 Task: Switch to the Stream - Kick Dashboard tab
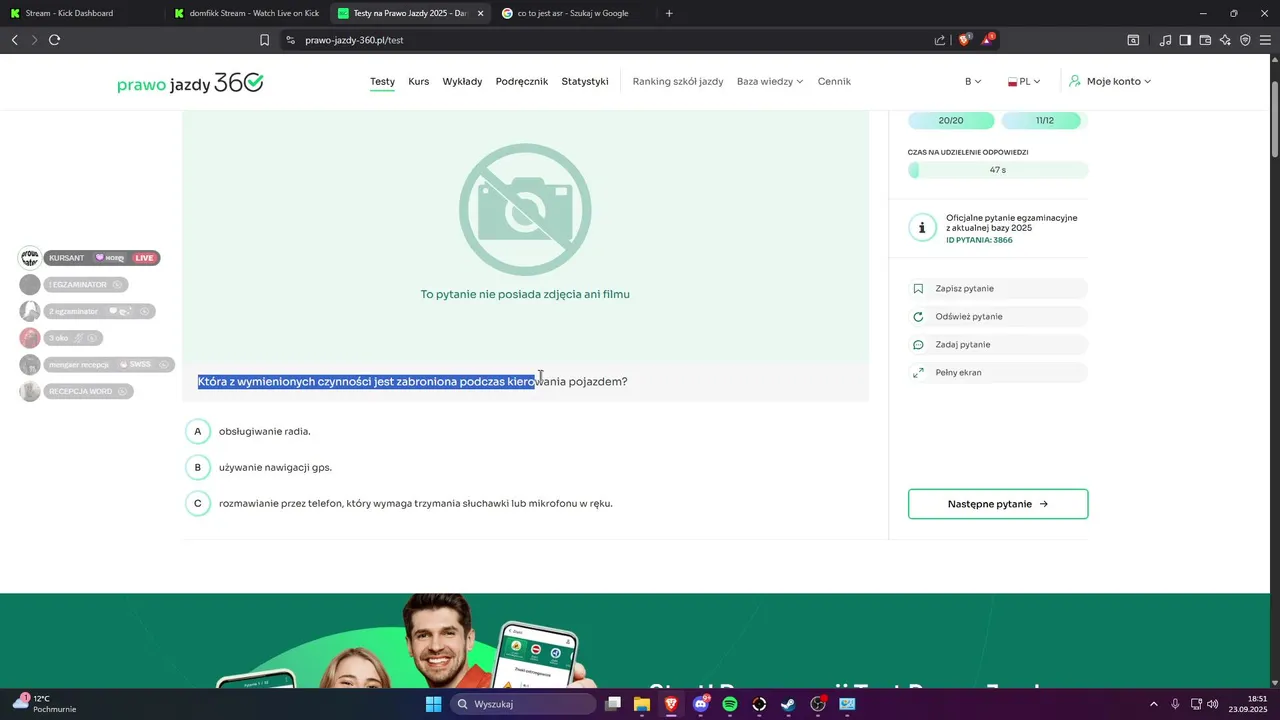(x=80, y=13)
